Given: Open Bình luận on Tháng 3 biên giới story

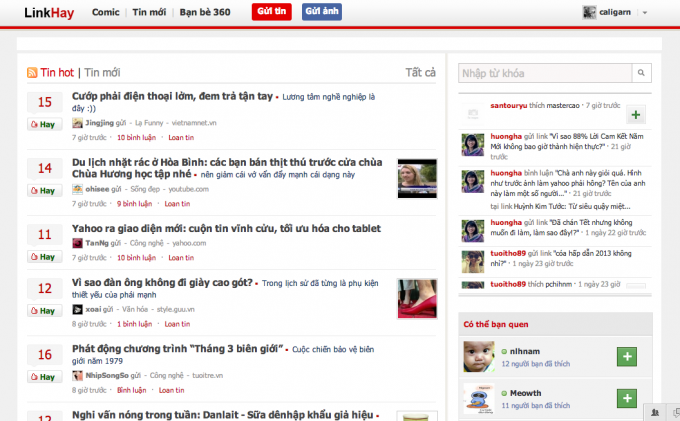Looking at the screenshot, I should tap(131, 390).
